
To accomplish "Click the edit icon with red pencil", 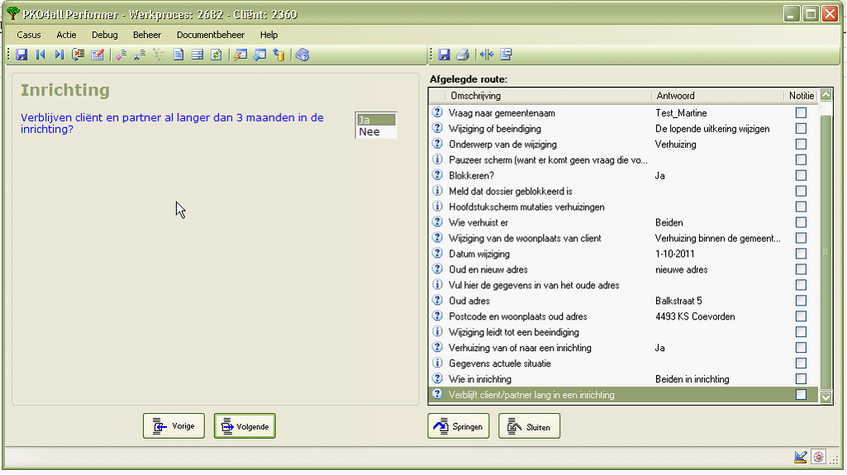I will tap(97, 55).
